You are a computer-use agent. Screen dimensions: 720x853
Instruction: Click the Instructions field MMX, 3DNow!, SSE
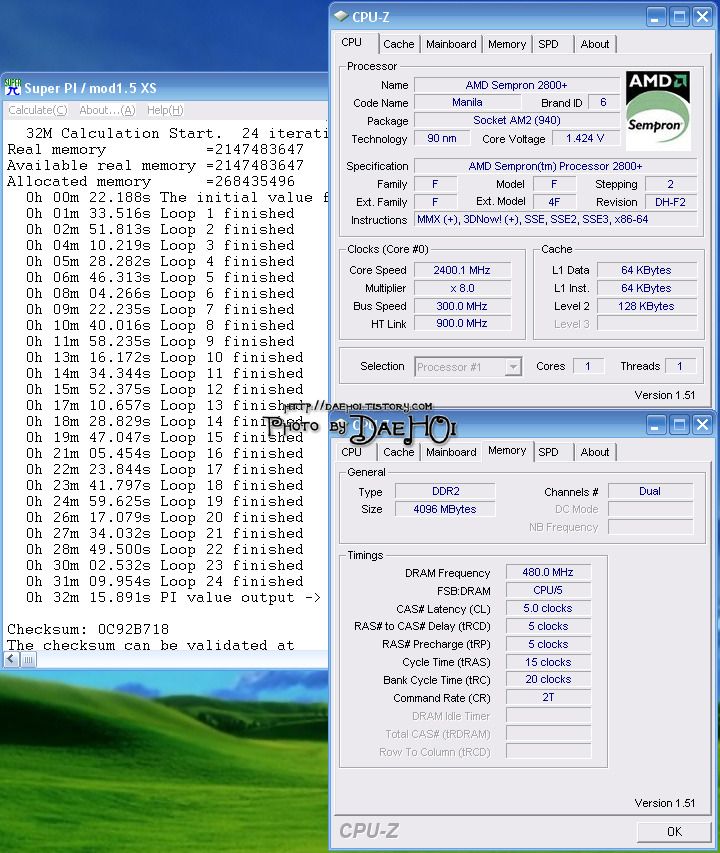556,219
